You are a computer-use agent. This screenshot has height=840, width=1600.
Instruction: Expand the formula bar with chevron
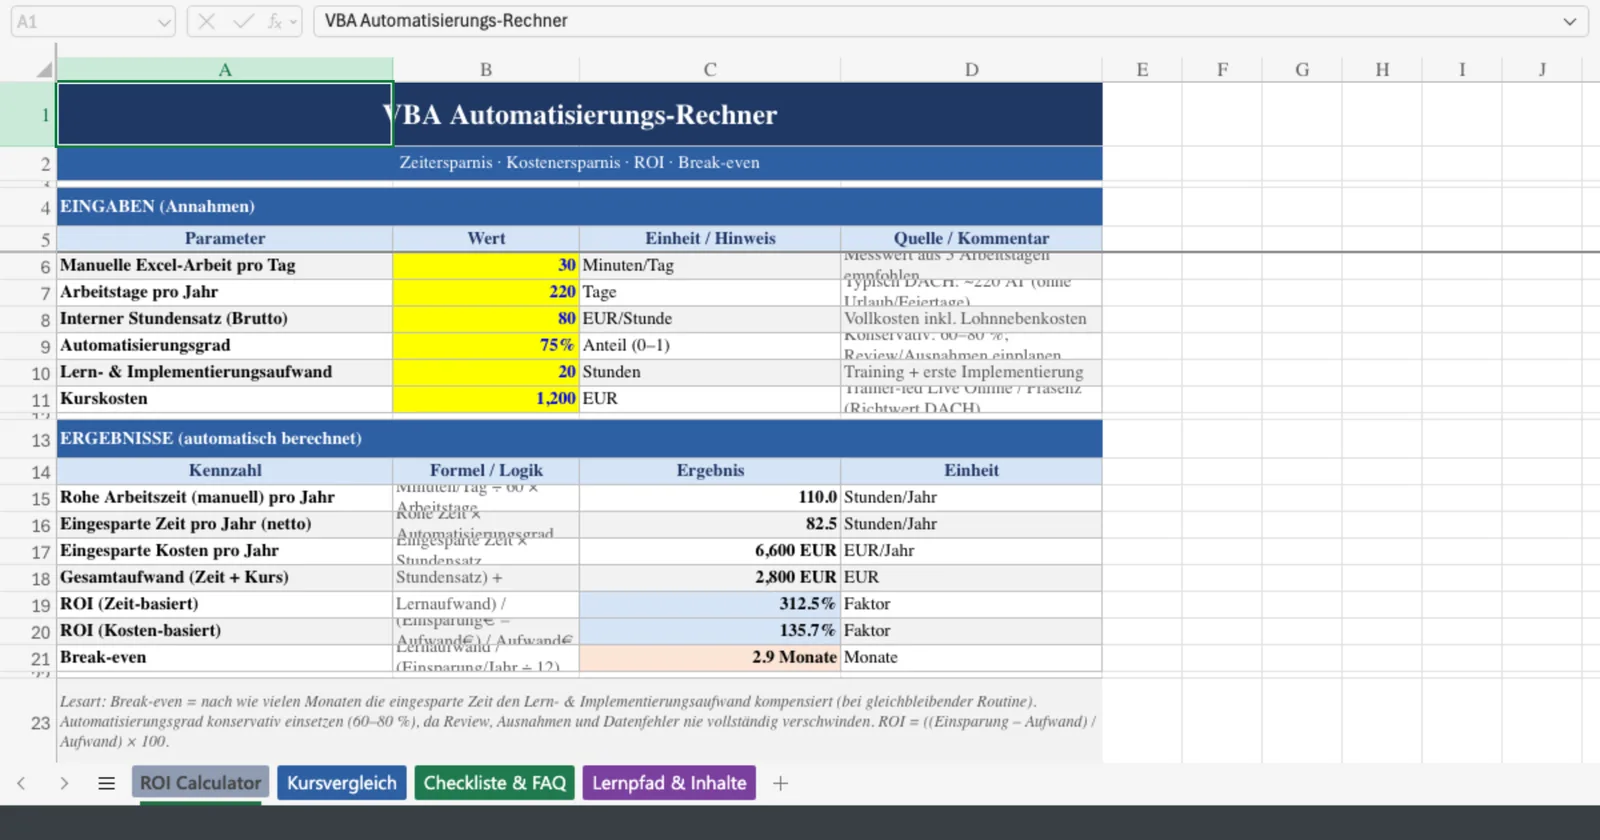[1570, 21]
